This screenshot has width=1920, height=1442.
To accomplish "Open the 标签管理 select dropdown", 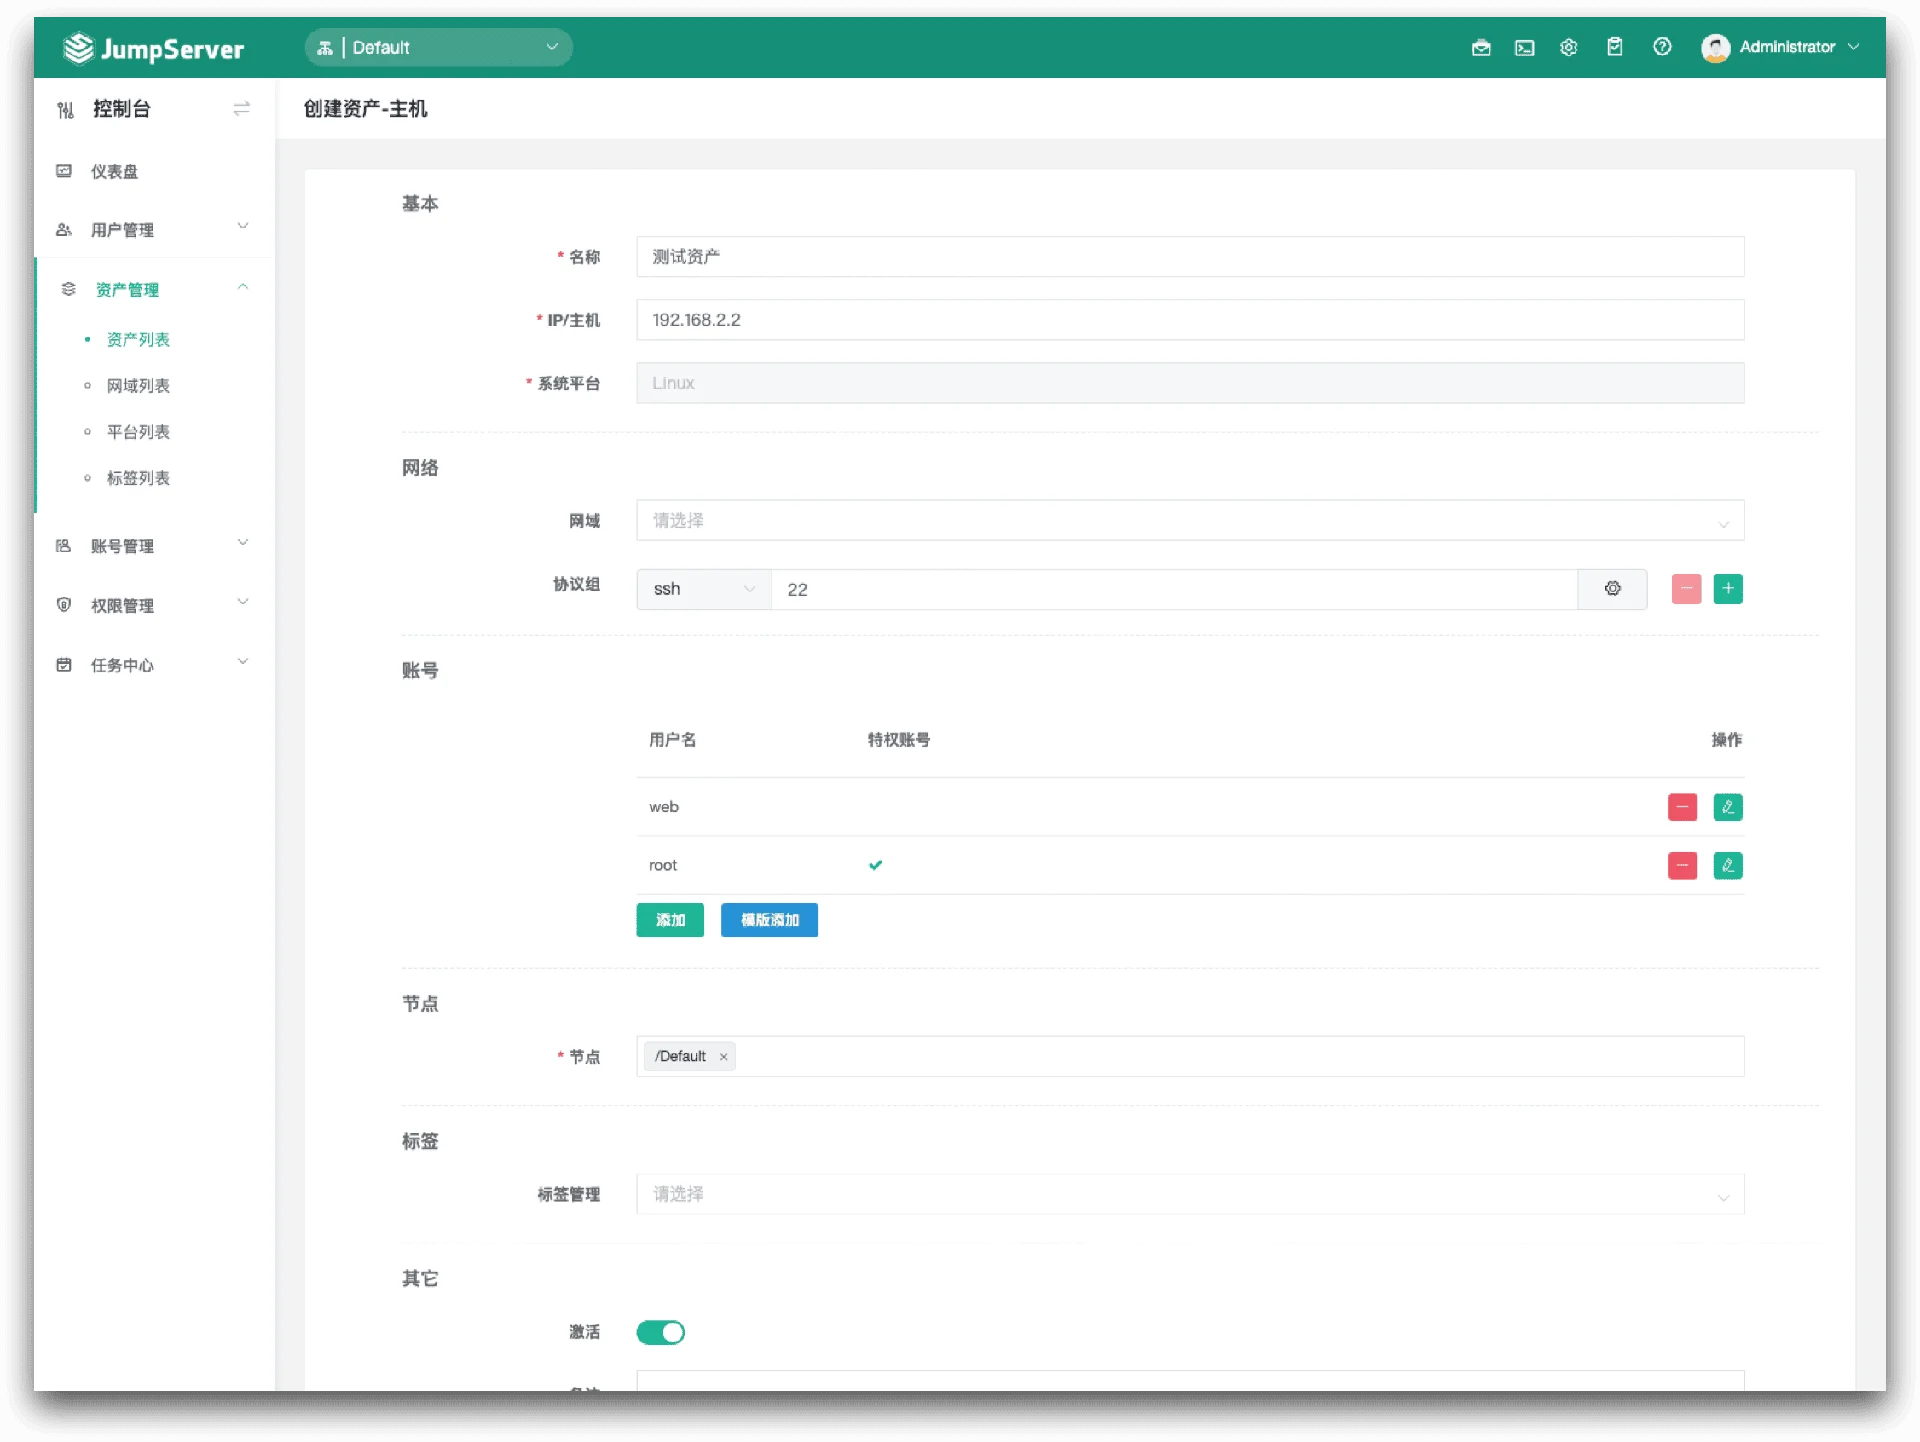I will pos(1190,1194).
